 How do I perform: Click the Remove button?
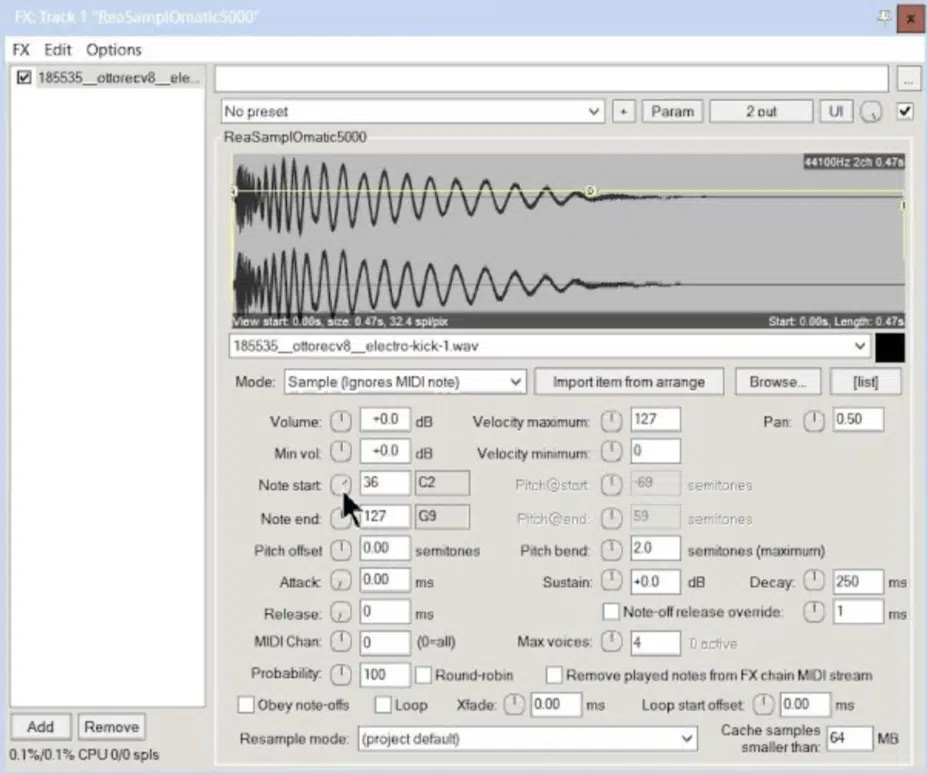coord(112,727)
